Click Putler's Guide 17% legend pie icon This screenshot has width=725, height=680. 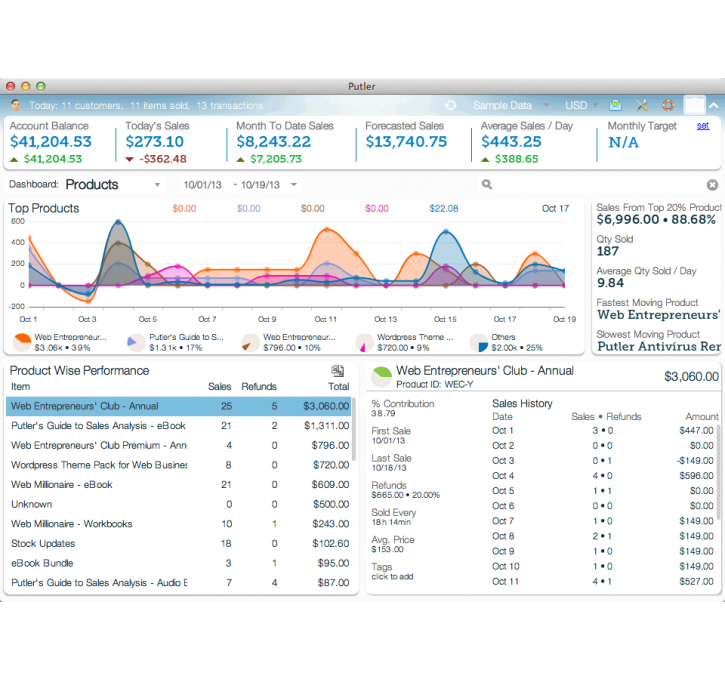click(x=136, y=342)
